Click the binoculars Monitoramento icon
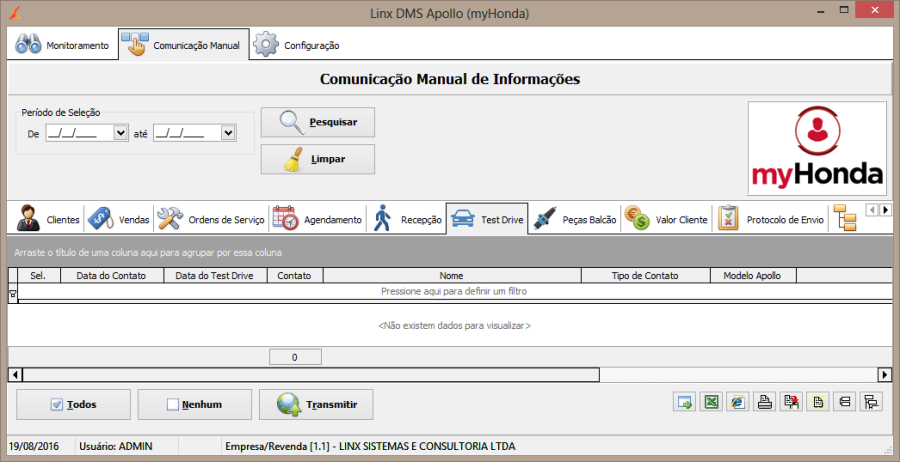The width and height of the screenshot is (900, 462). tap(28, 45)
